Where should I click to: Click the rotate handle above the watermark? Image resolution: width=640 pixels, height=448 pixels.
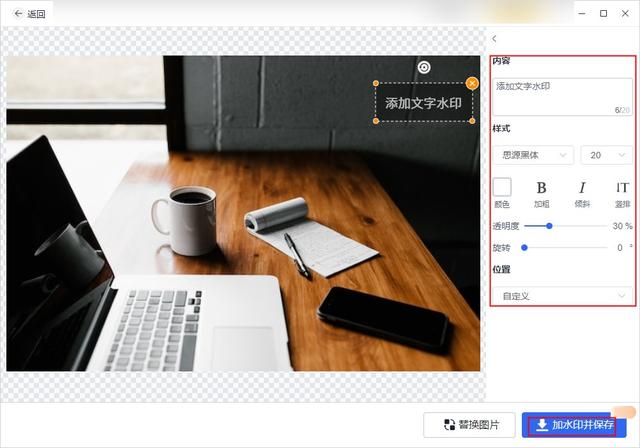tap(424, 67)
